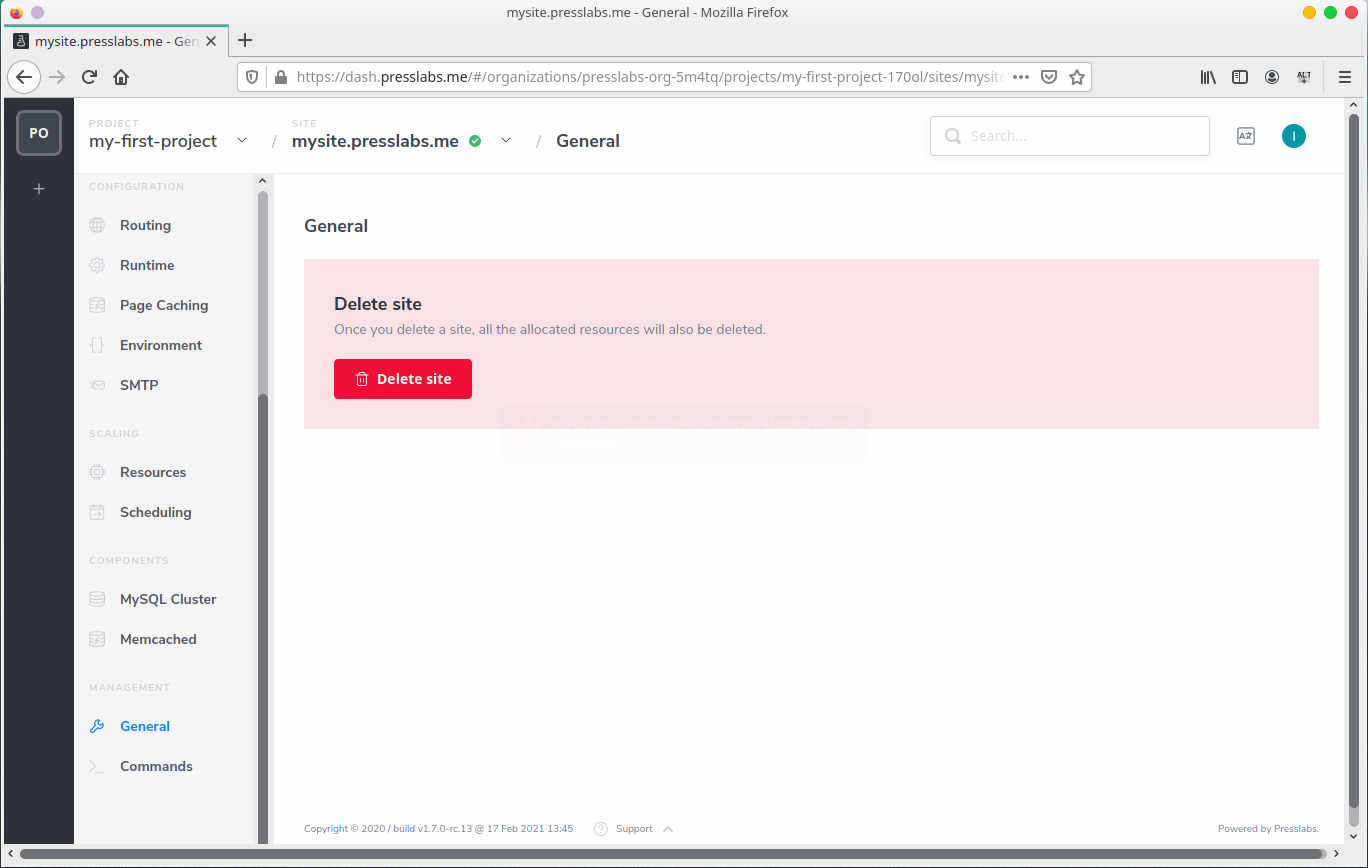Click the Scheduling calendar icon
1368x868 pixels.
(x=97, y=512)
